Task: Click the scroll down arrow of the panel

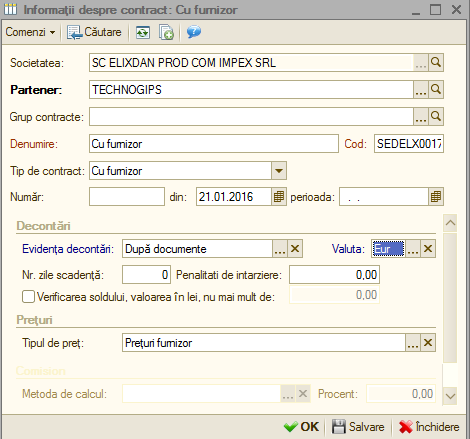Action: pyautogui.click(x=450, y=396)
